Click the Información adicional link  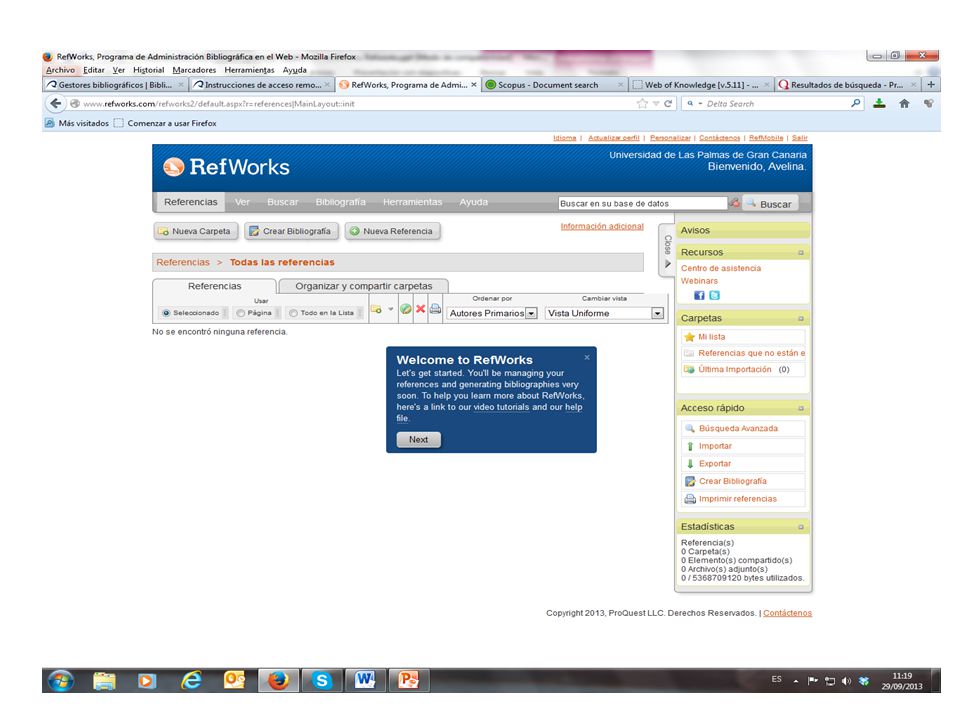click(x=602, y=227)
